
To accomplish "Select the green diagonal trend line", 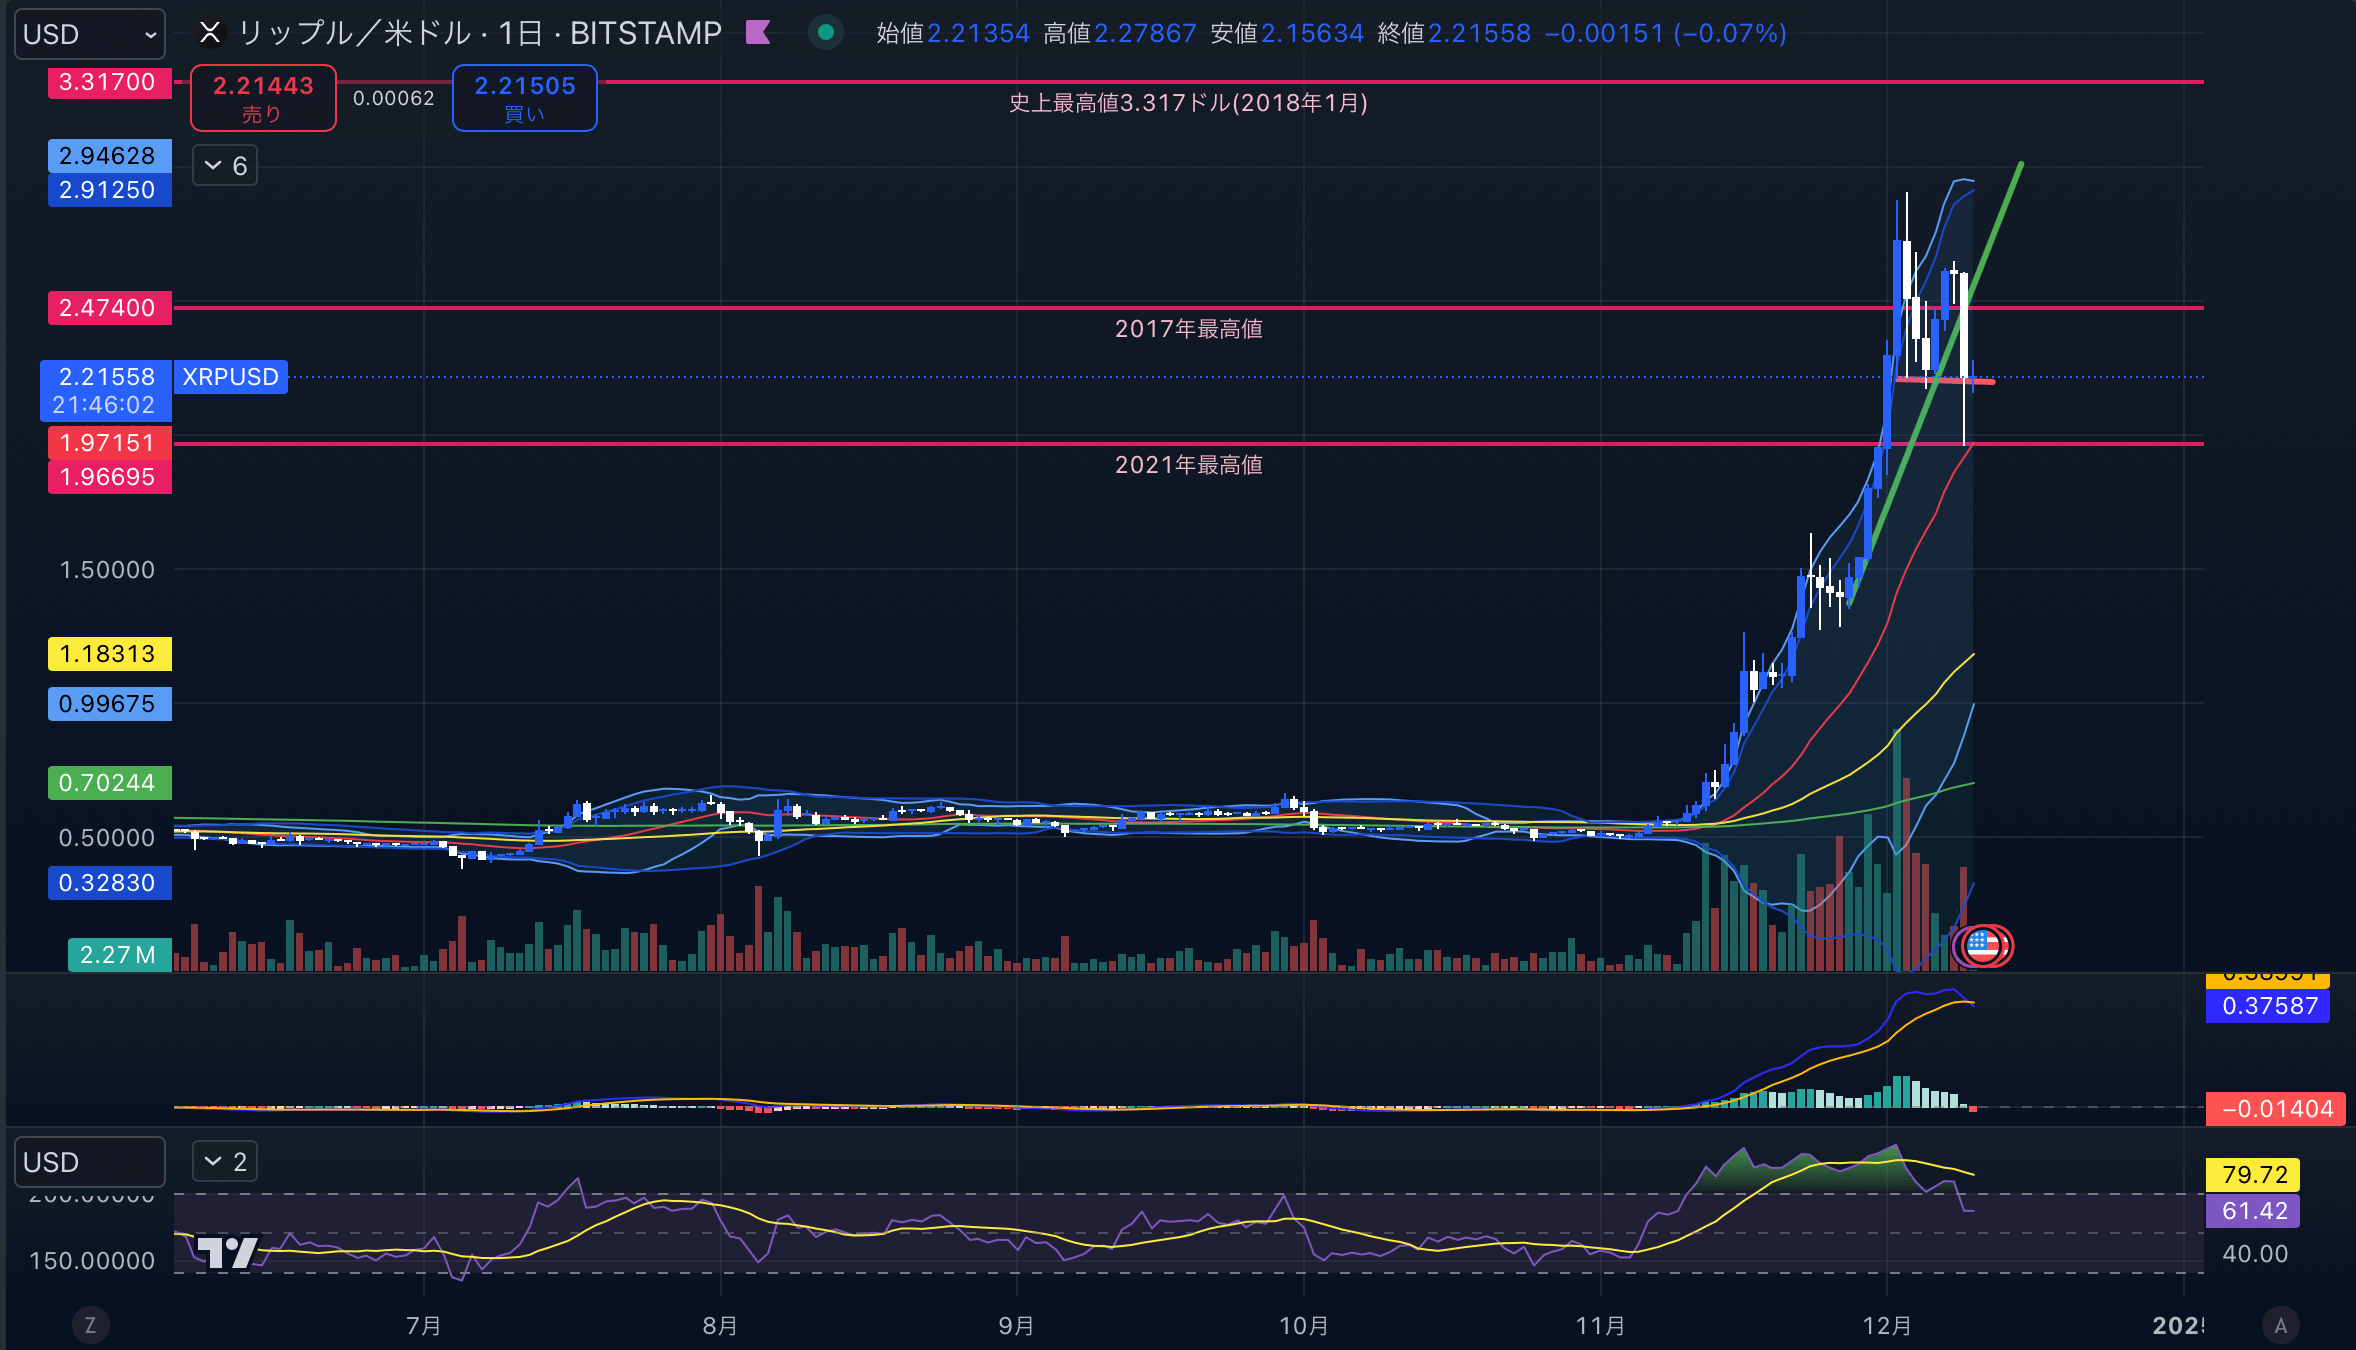I will point(1935,385).
